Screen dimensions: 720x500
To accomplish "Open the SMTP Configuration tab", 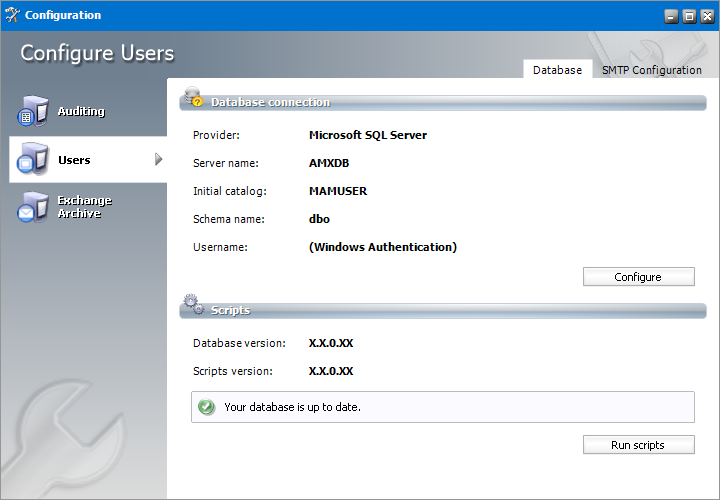I will [651, 70].
